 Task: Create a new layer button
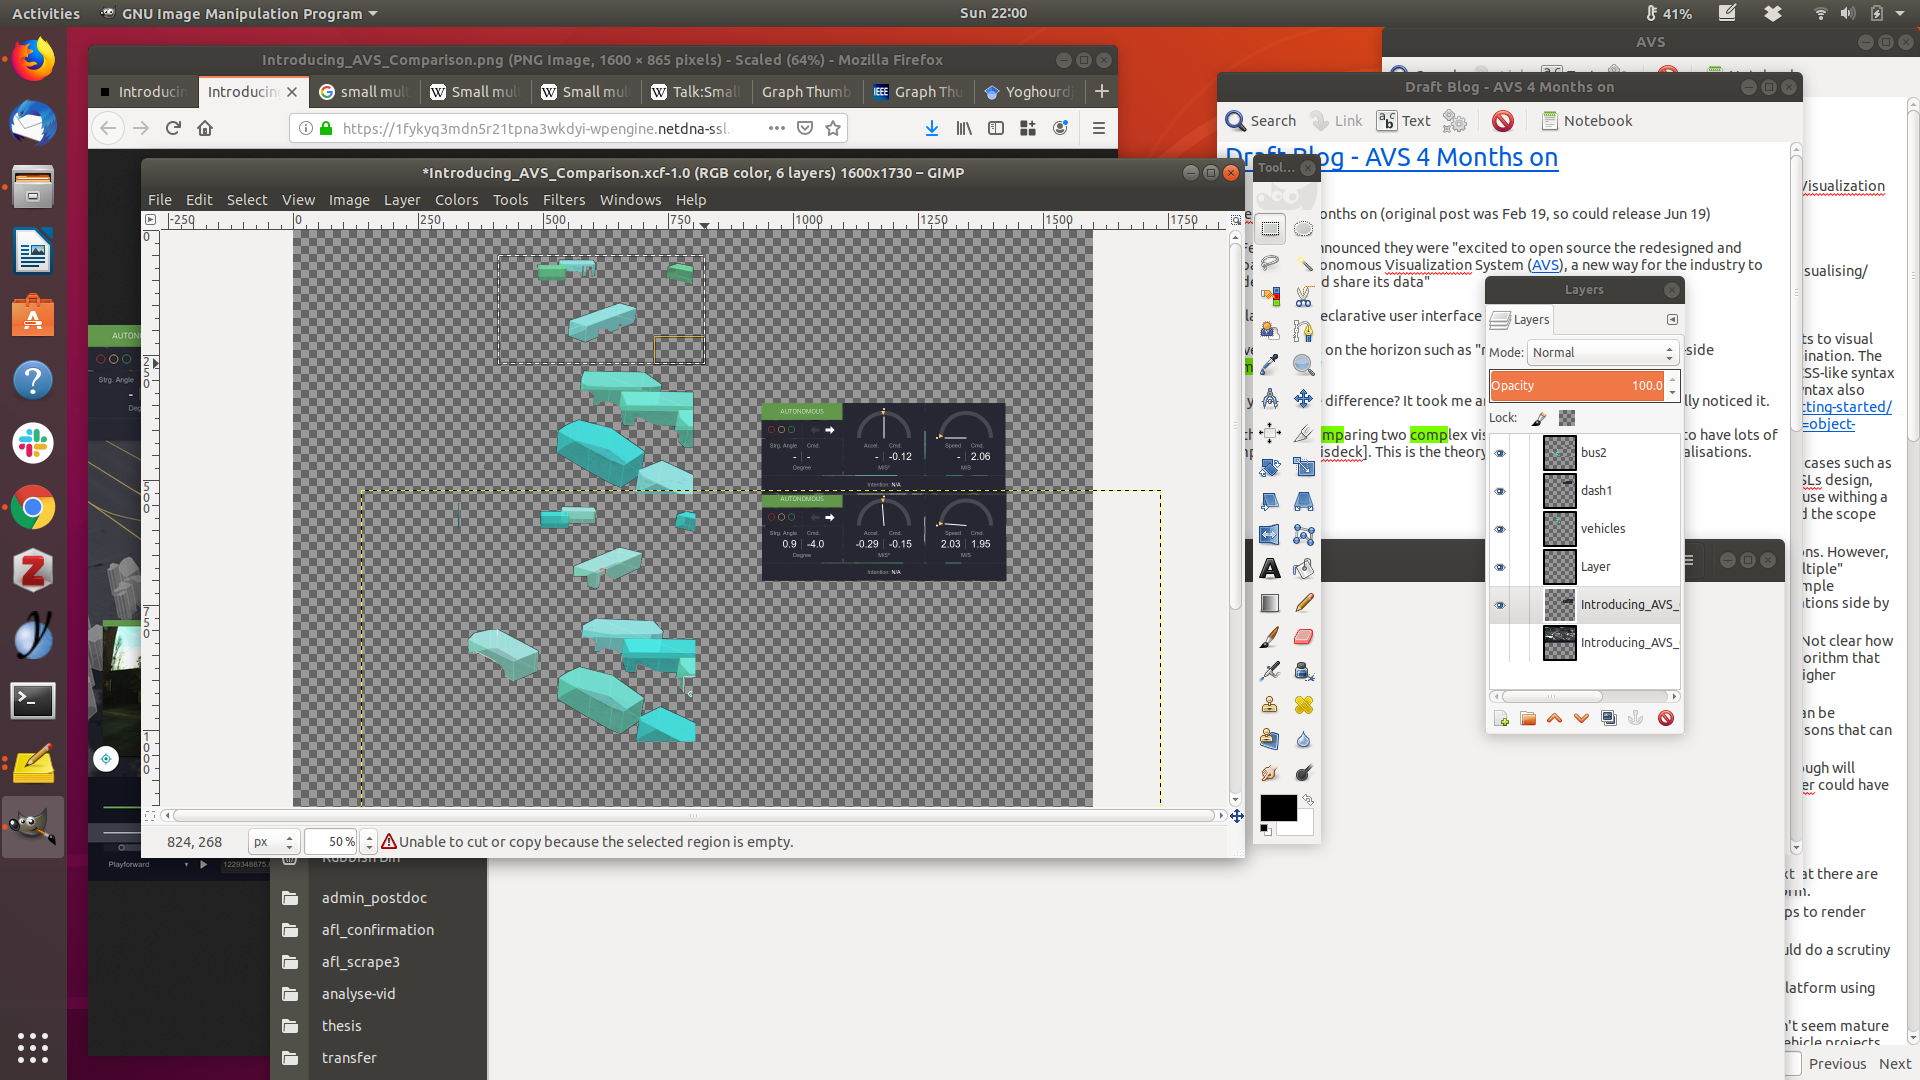1501,718
